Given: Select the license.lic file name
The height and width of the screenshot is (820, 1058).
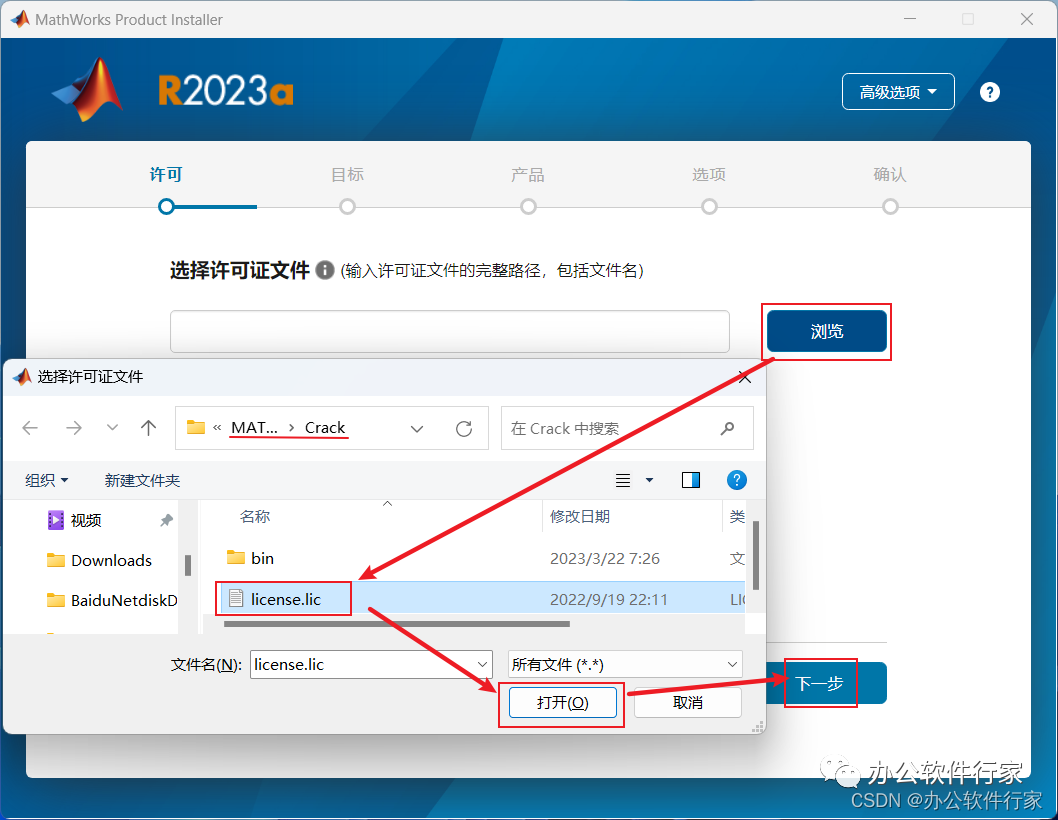Looking at the screenshot, I should pyautogui.click(x=285, y=599).
